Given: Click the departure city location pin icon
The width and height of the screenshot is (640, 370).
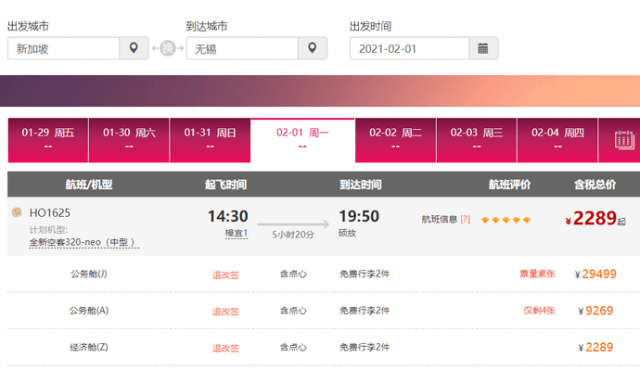Looking at the screenshot, I should click(x=133, y=48).
